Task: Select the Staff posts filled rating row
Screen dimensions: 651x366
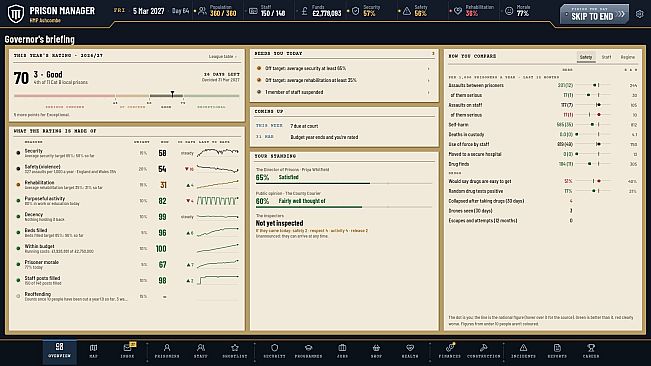Action: click(127, 281)
